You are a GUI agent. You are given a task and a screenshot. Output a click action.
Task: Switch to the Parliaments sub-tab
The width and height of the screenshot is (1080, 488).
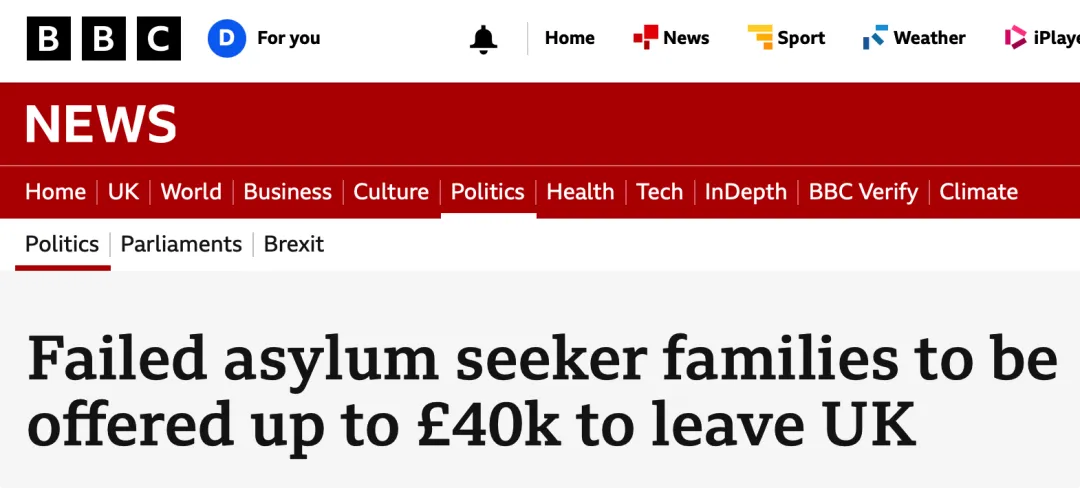click(181, 244)
